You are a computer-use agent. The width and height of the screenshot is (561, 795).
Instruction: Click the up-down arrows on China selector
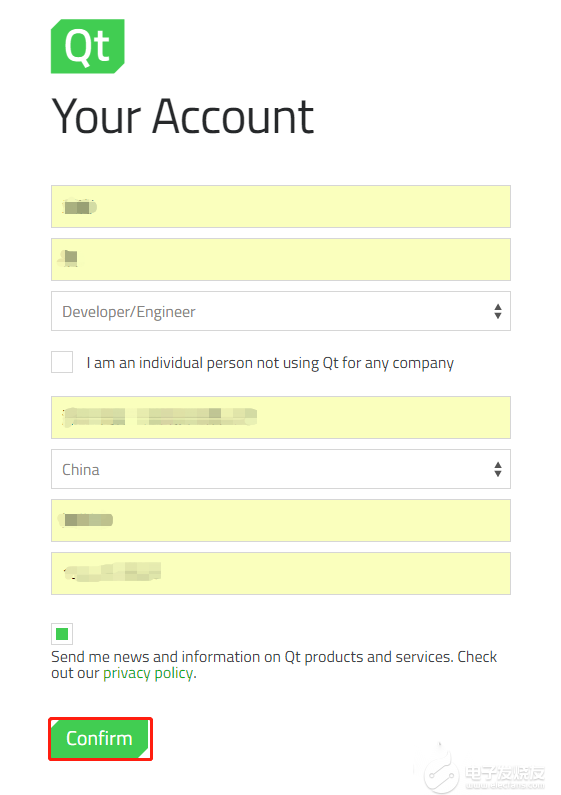(x=498, y=469)
